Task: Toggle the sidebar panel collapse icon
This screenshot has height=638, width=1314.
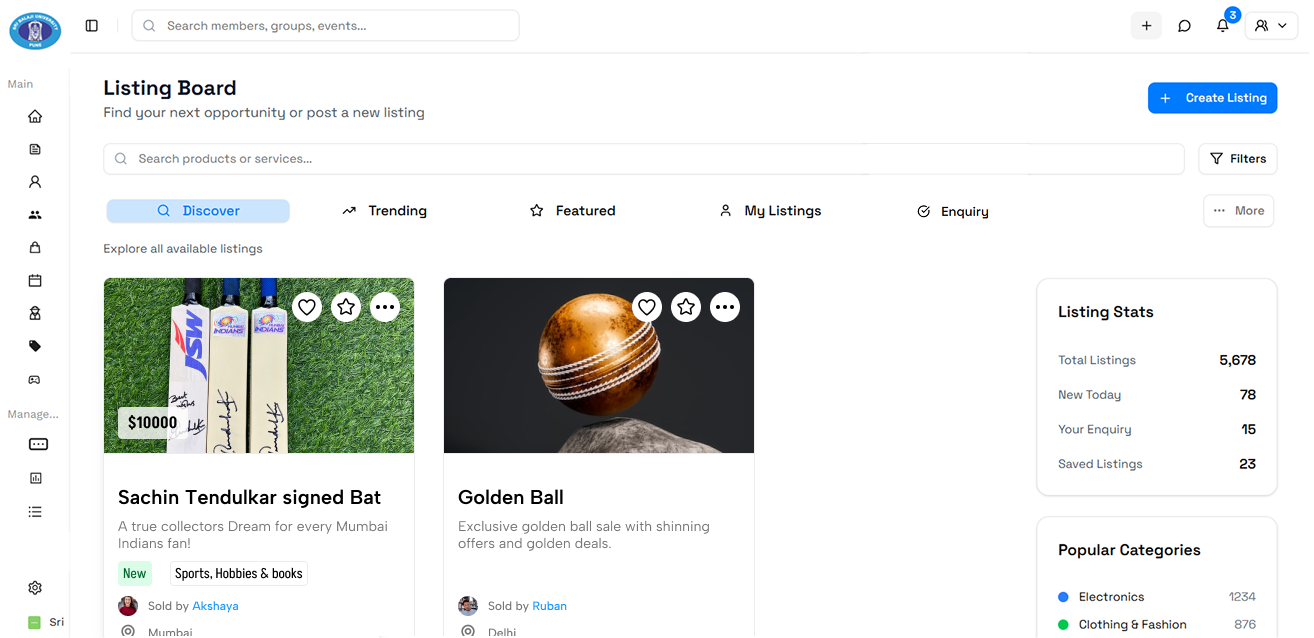Action: tap(92, 26)
